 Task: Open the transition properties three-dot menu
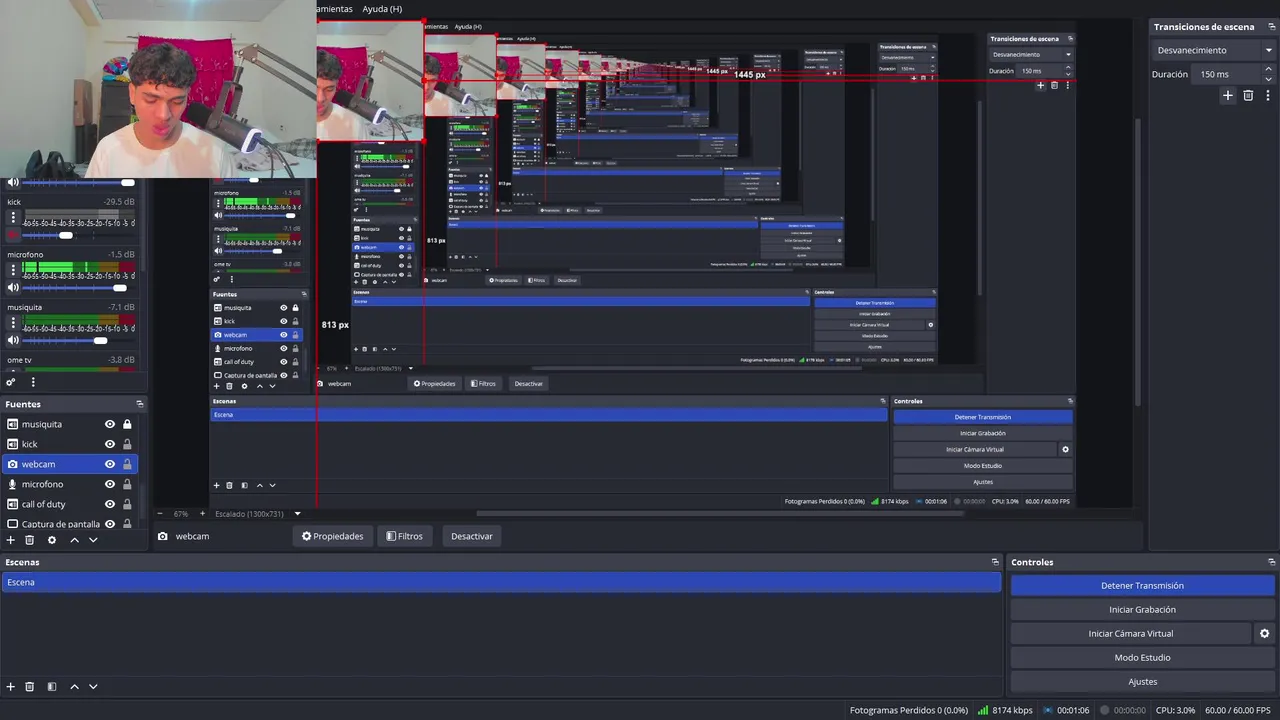pyautogui.click(x=1266, y=95)
